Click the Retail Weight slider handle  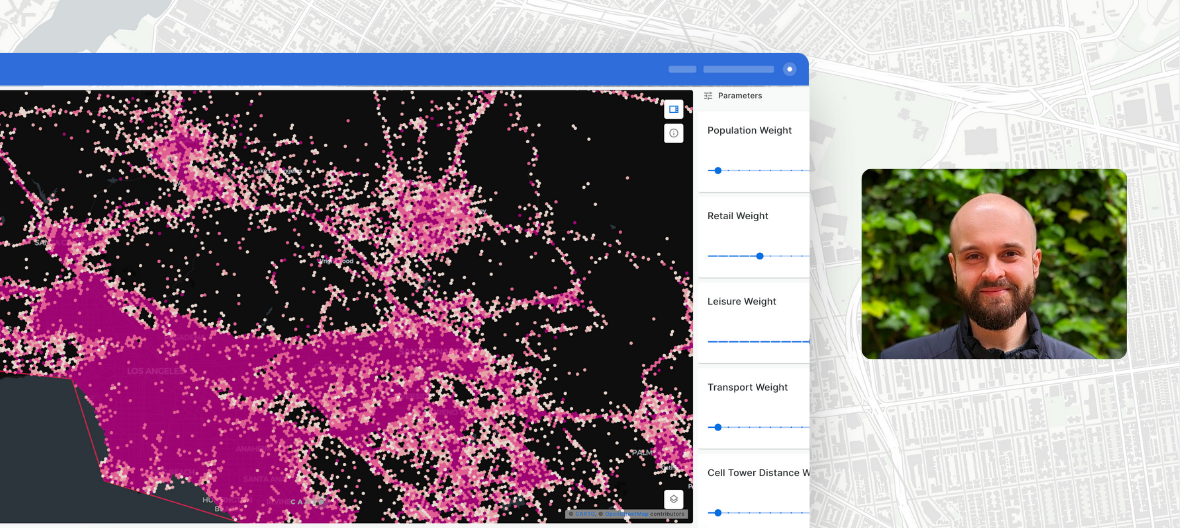click(x=760, y=256)
